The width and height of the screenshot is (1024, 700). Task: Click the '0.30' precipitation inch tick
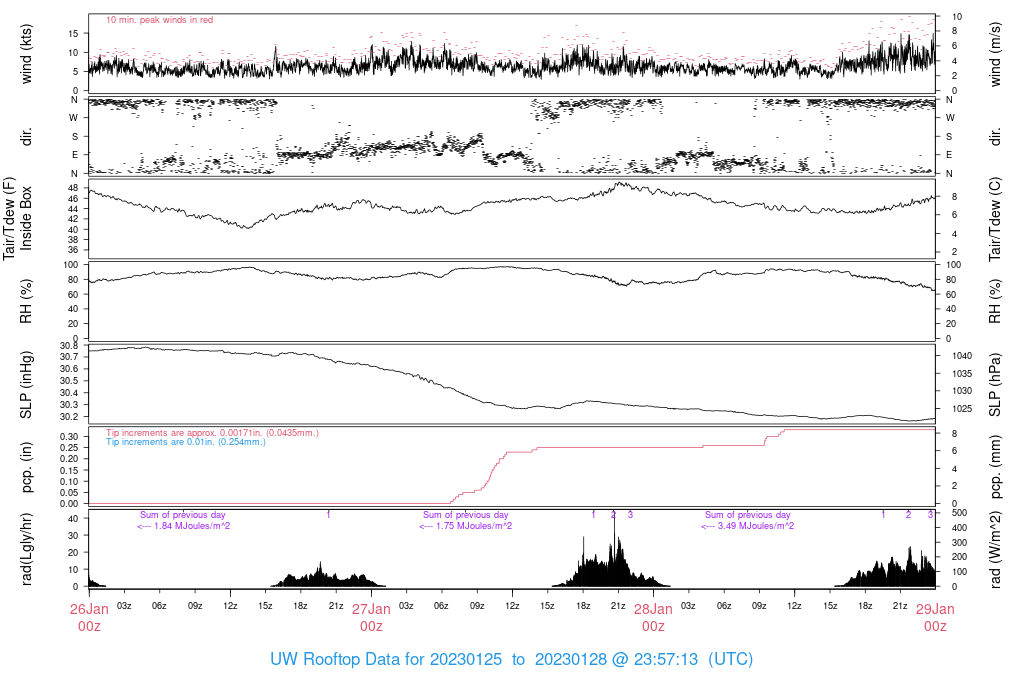click(69, 436)
